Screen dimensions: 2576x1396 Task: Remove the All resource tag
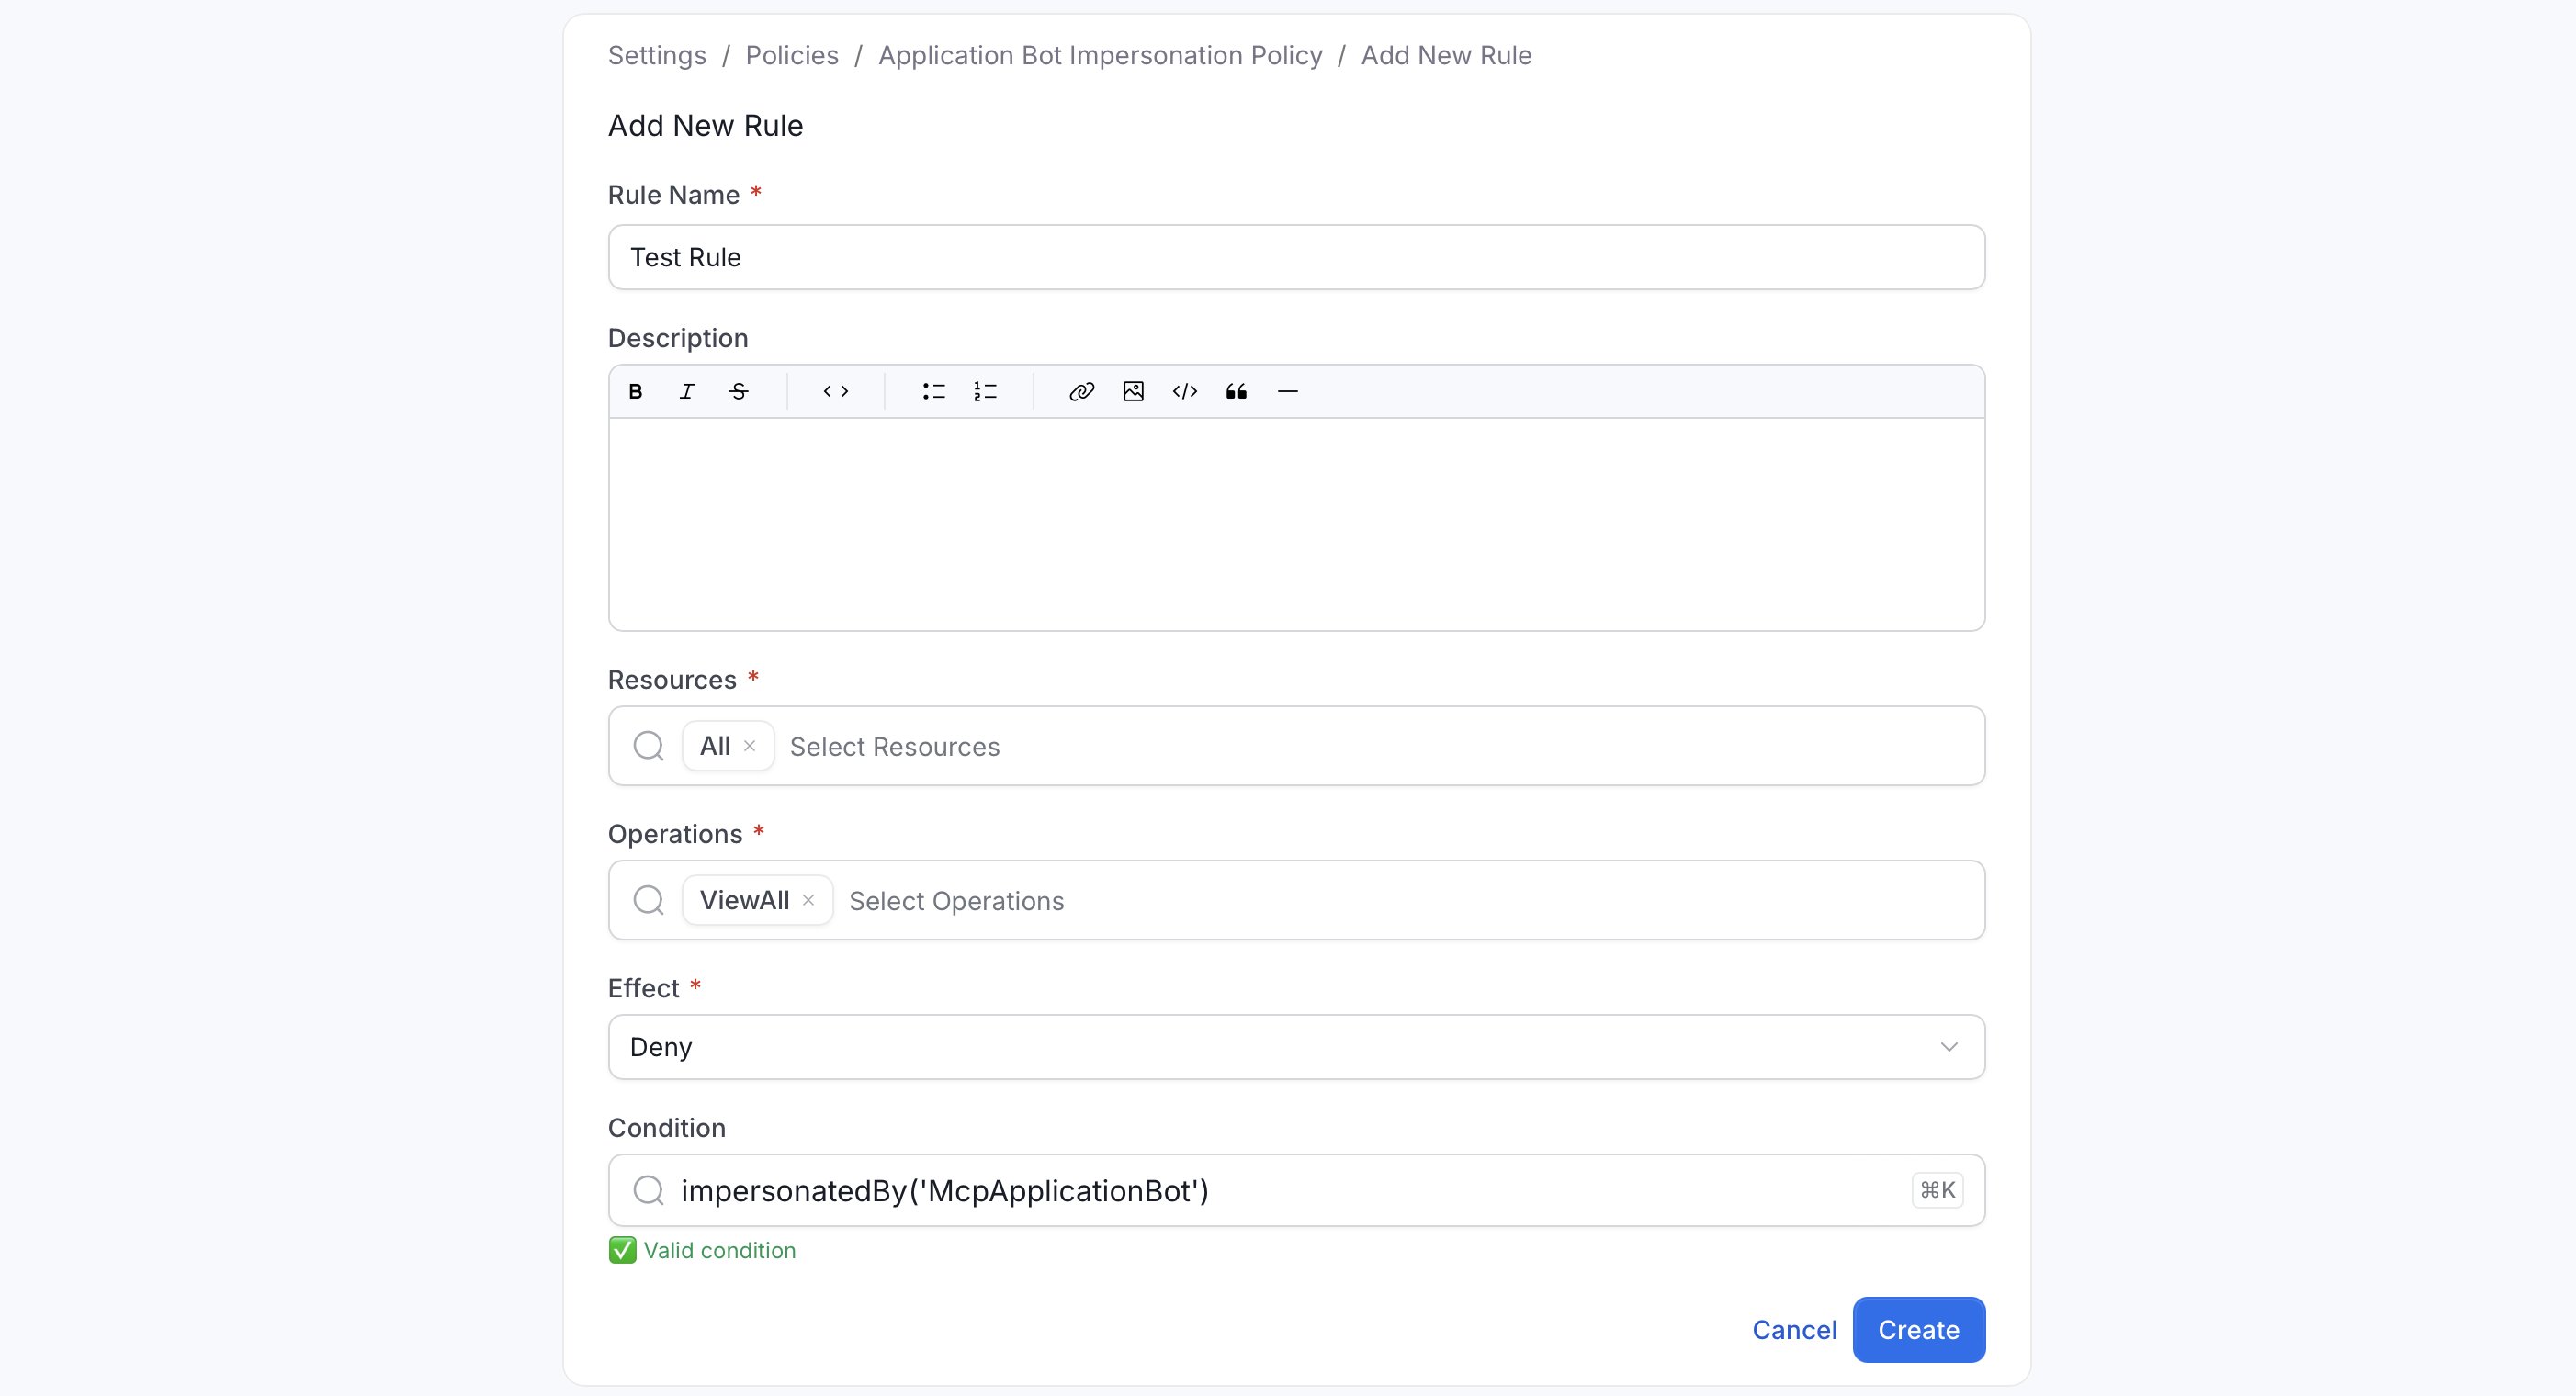[x=750, y=746]
